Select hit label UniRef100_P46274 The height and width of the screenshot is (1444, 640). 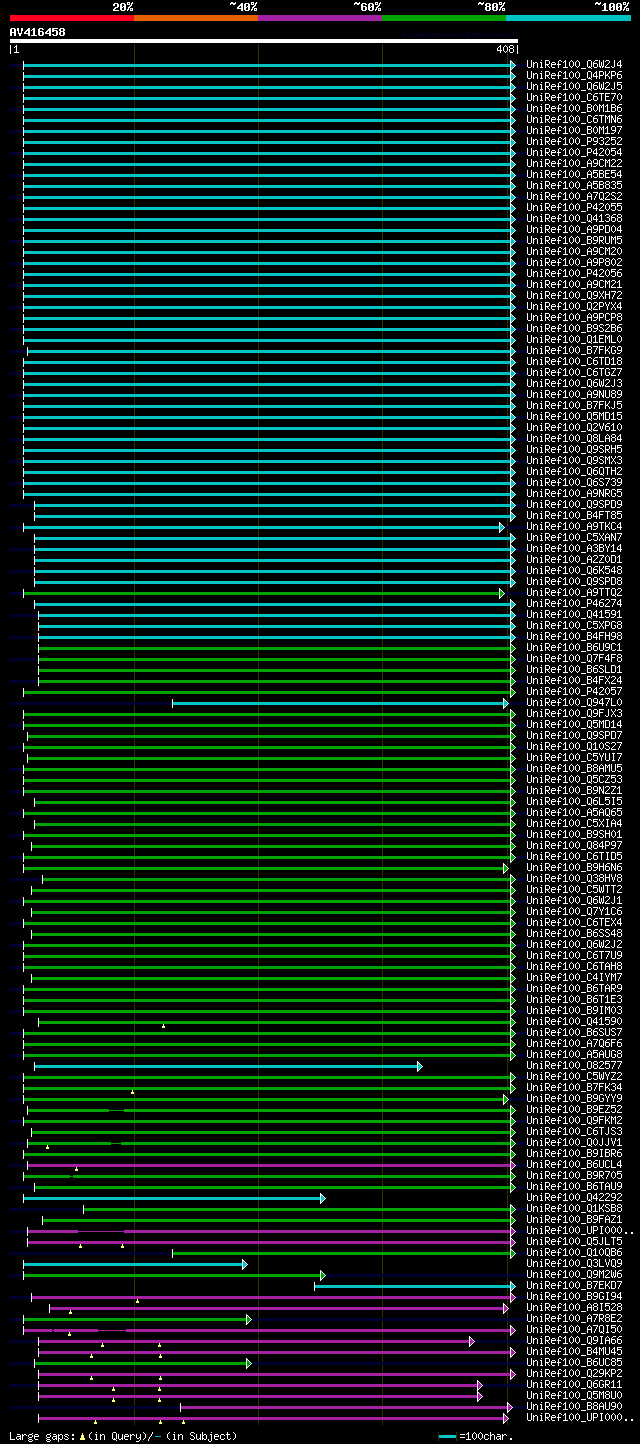point(574,604)
